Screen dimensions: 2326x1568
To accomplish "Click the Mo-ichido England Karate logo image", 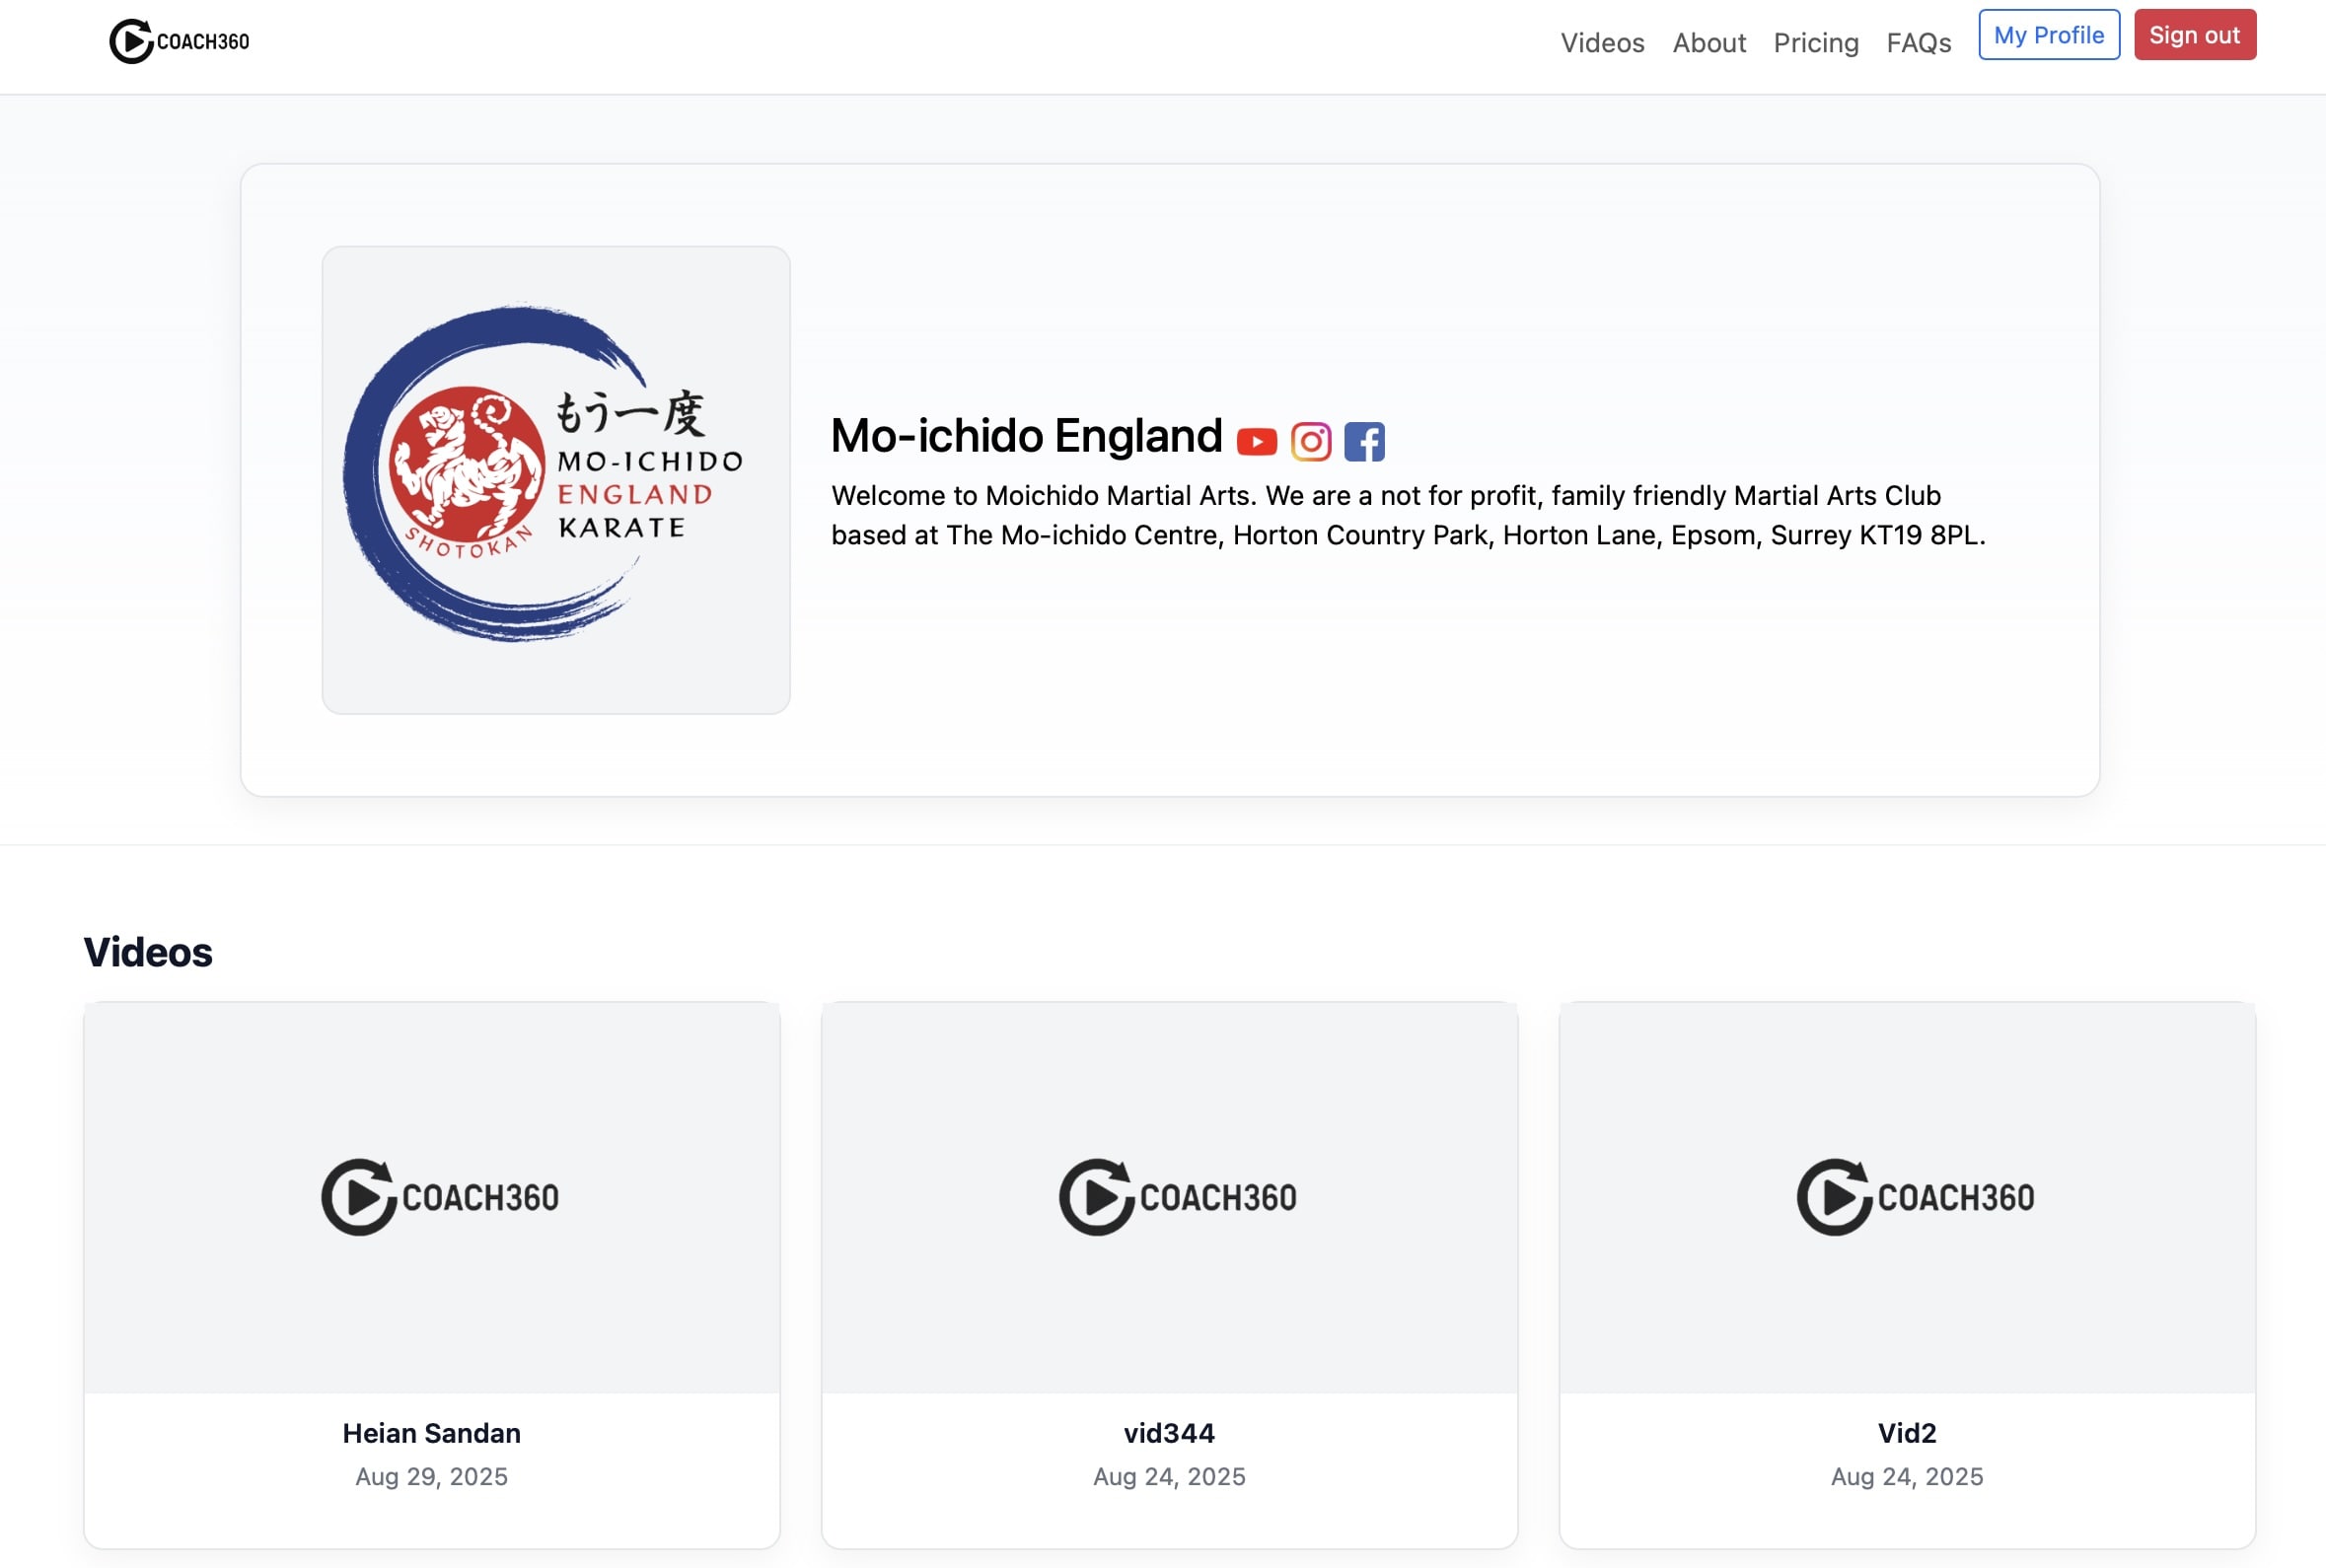I will pos(556,480).
